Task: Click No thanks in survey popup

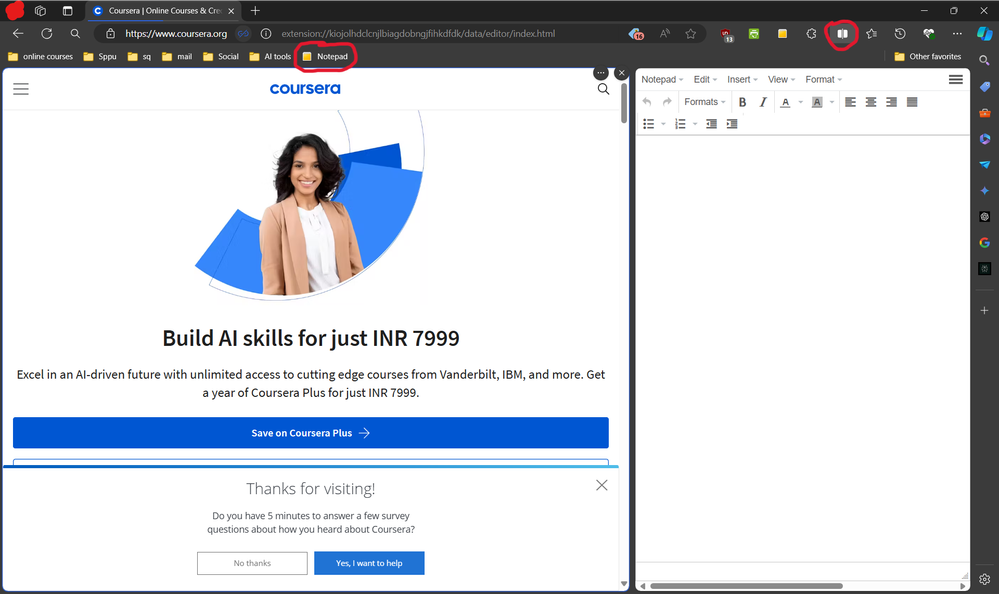Action: [x=252, y=563]
